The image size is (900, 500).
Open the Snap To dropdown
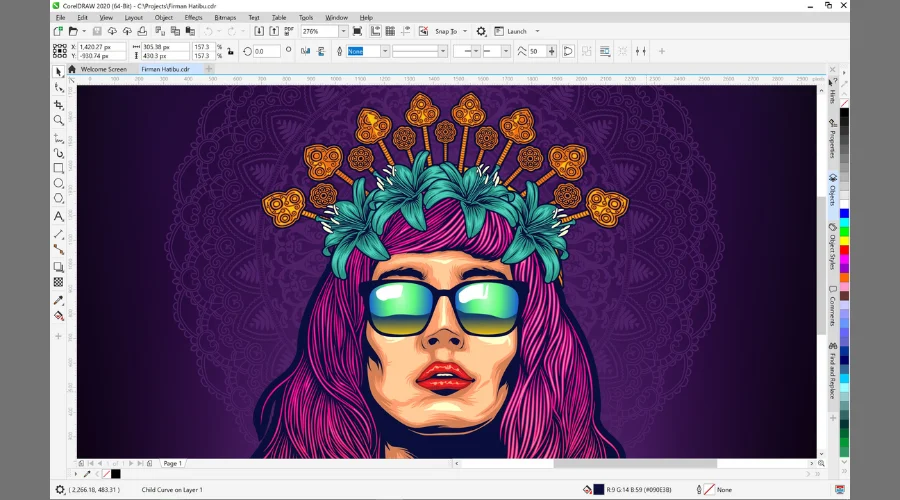tap(465, 31)
